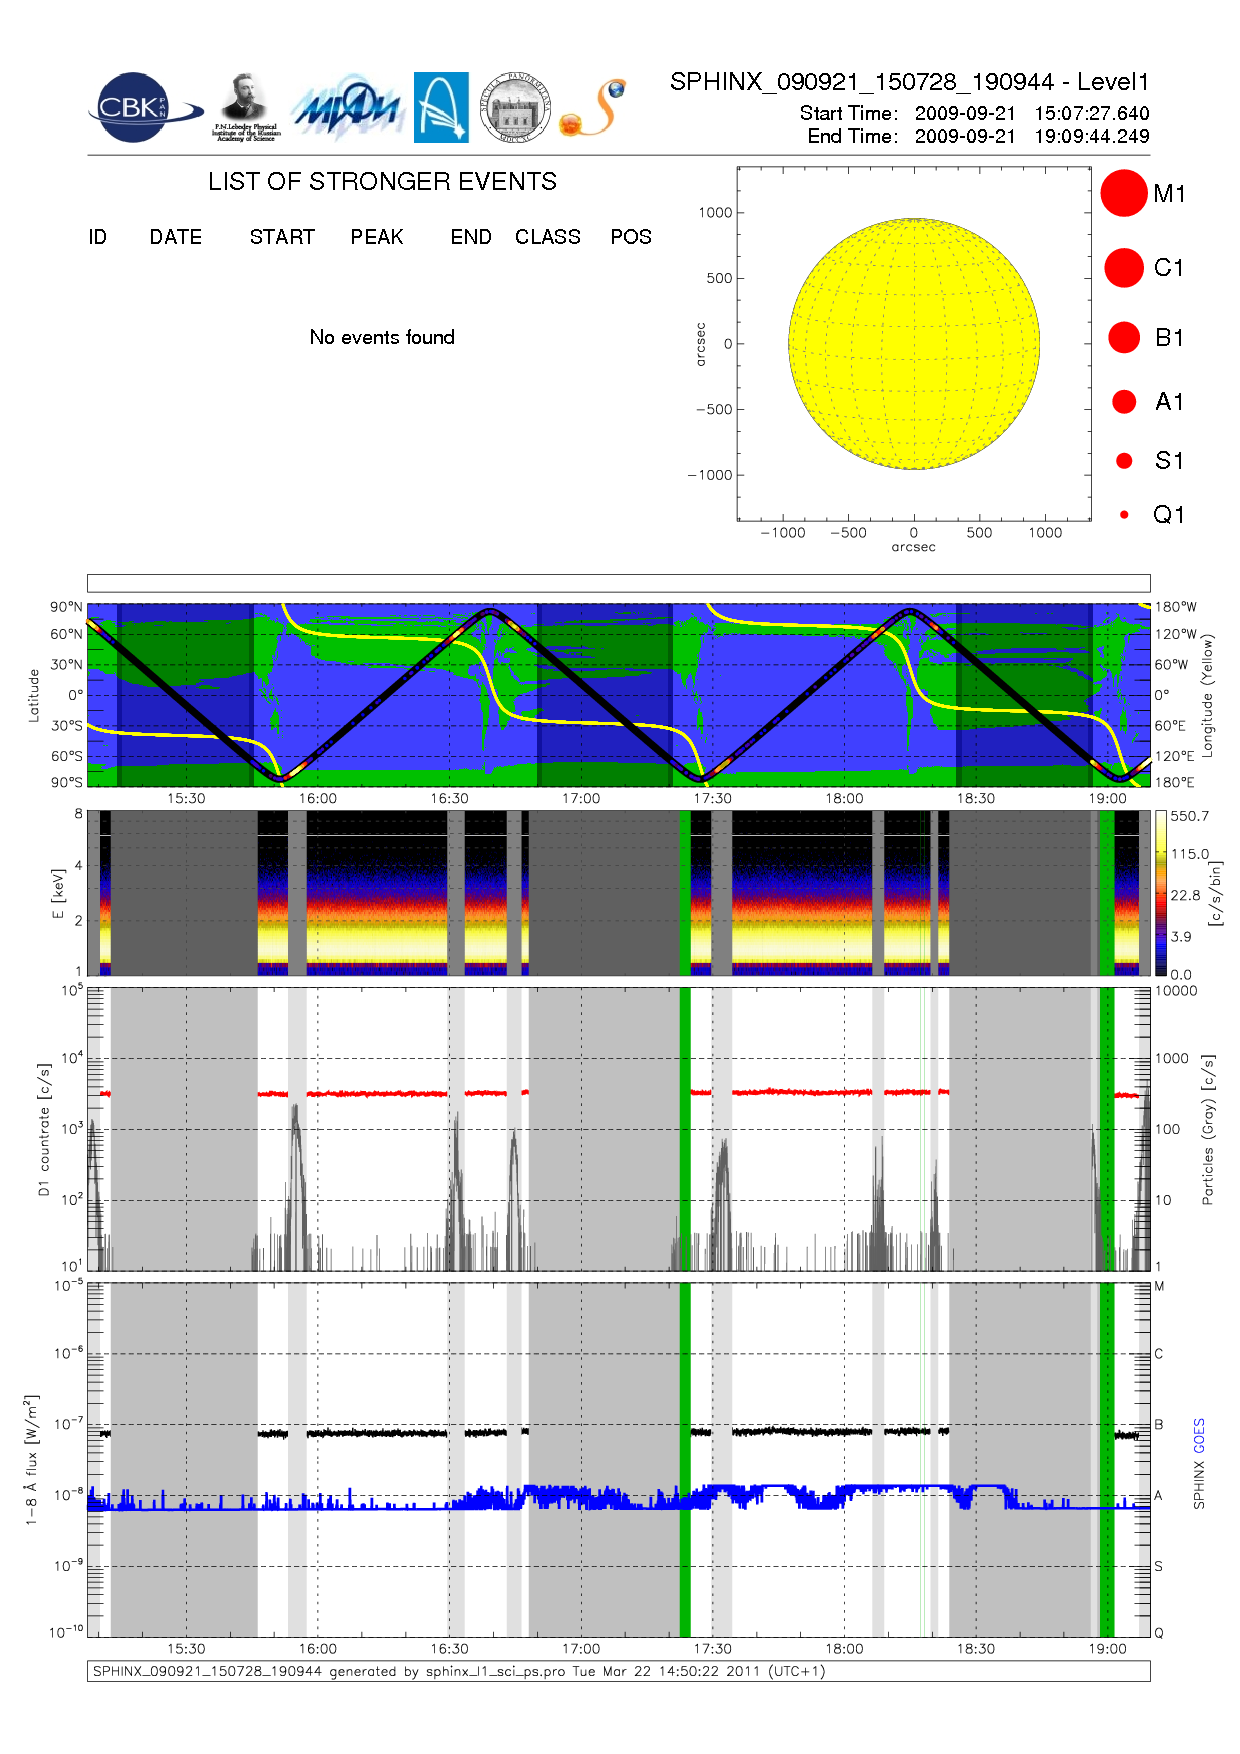Click the blue arch emblem logo
Image resolution: width=1240 pixels, height=1754 pixels.
(x=441, y=108)
